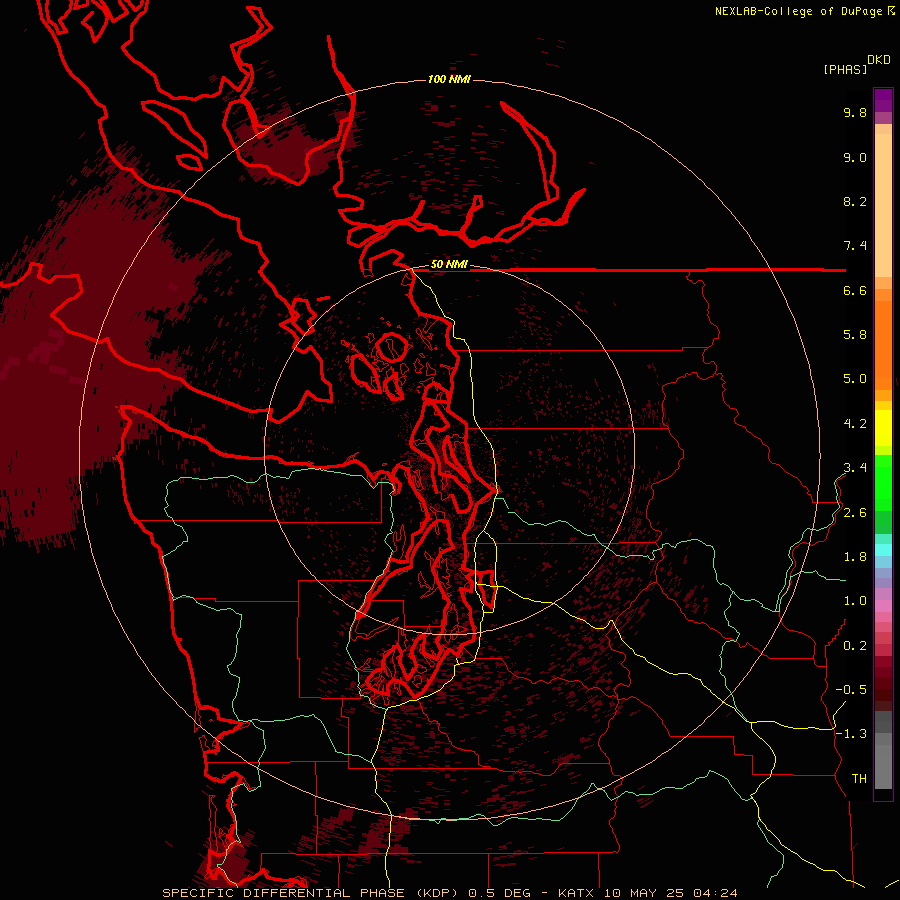Select the 5.8 scale value
The height and width of the screenshot is (900, 900).
(855, 335)
